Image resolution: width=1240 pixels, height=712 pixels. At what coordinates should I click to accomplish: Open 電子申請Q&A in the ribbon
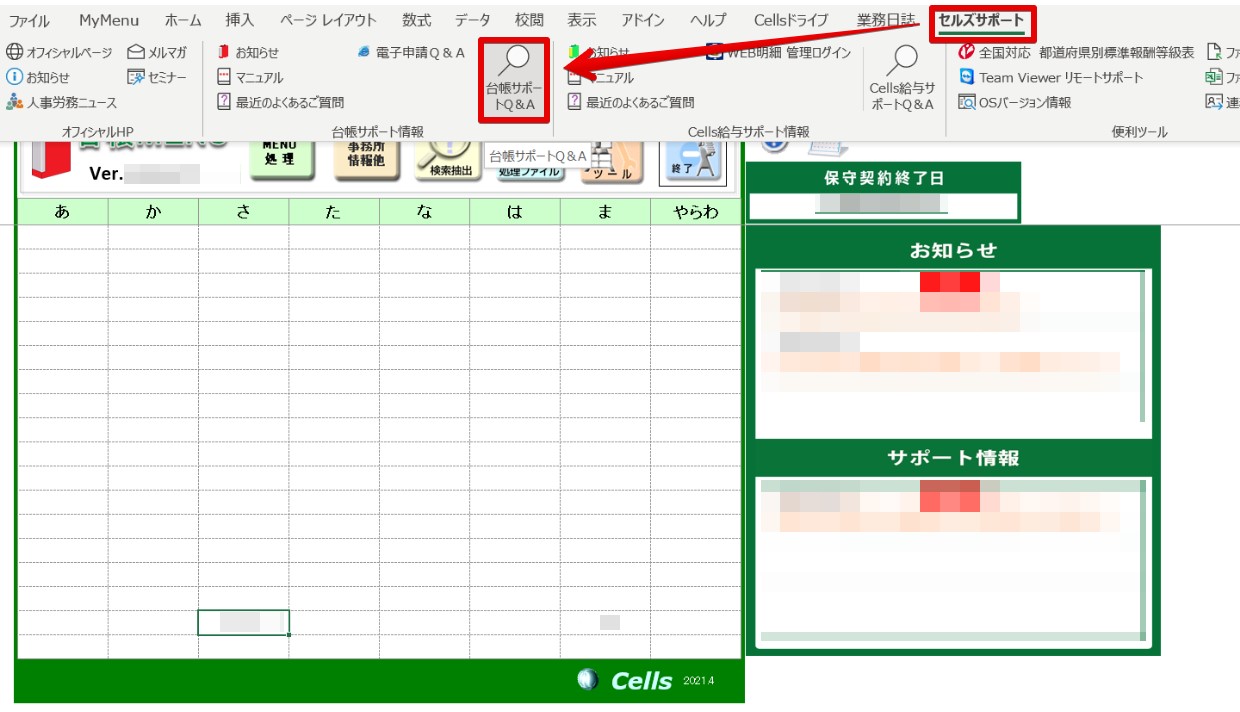411,52
